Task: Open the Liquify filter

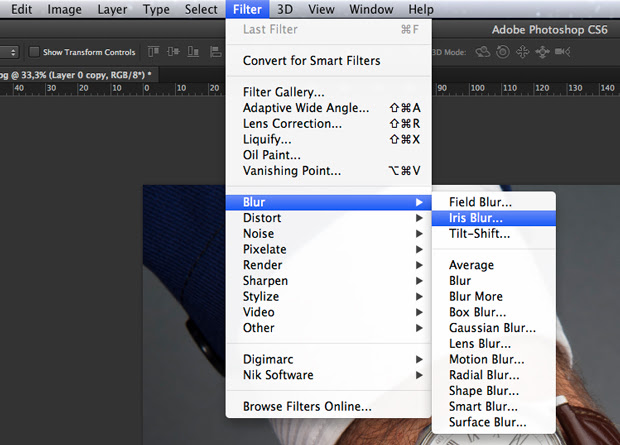Action: point(329,139)
